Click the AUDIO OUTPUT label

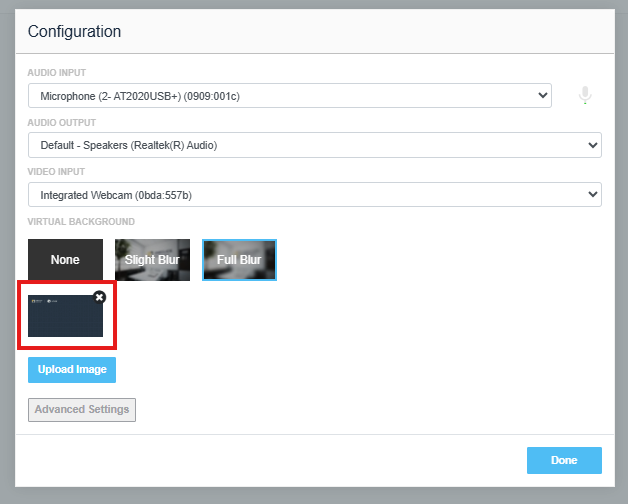point(62,123)
